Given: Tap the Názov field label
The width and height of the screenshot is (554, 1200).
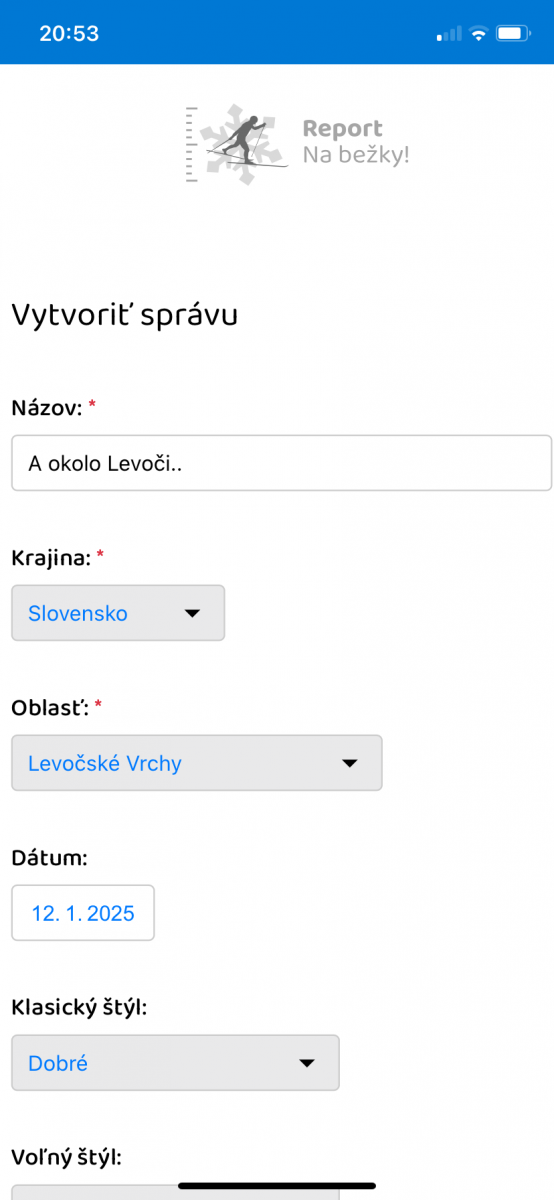Looking at the screenshot, I should coord(47,407).
